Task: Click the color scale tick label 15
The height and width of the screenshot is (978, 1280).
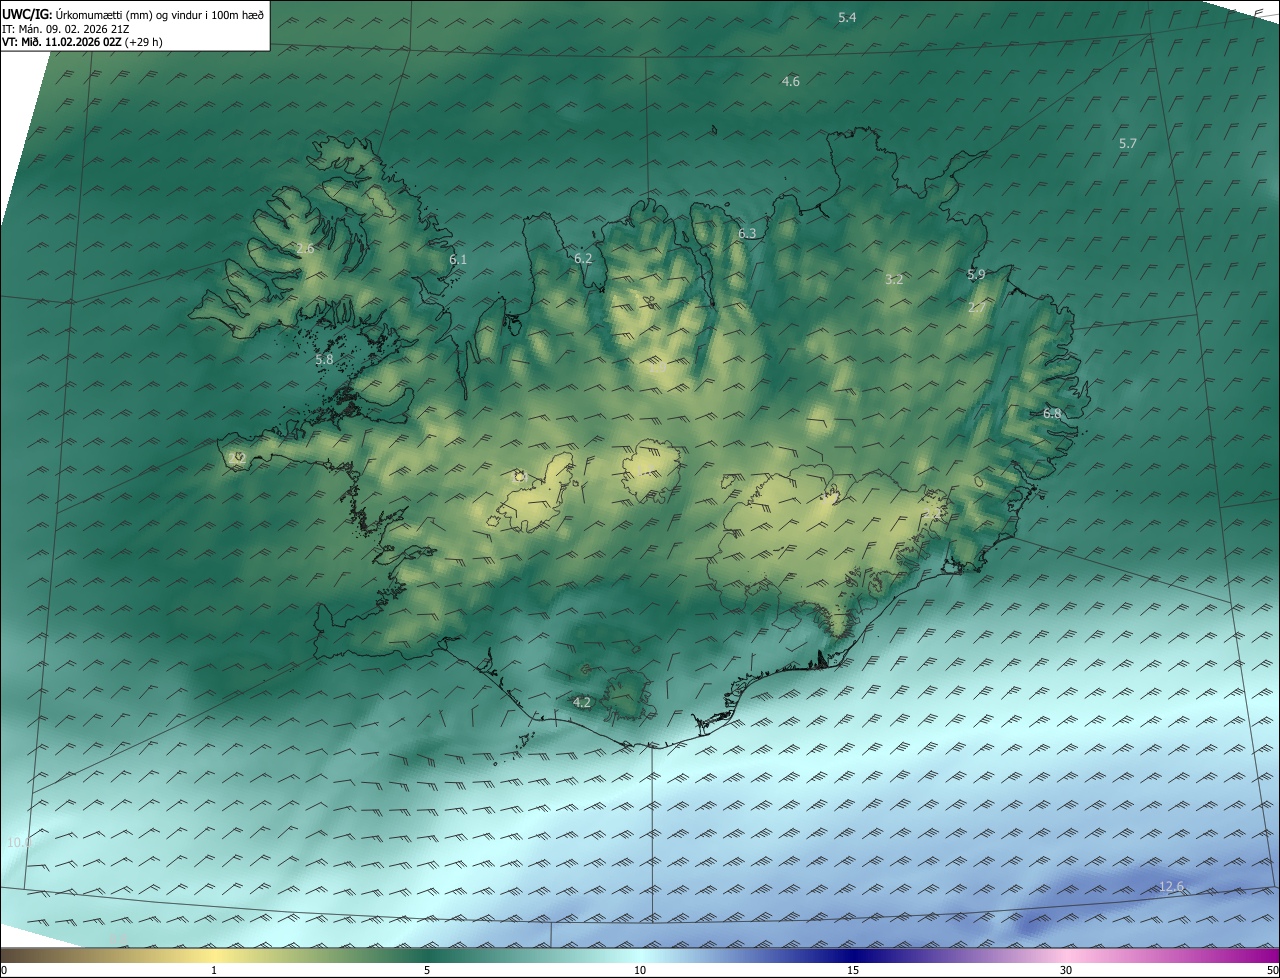Action: [x=853, y=970]
